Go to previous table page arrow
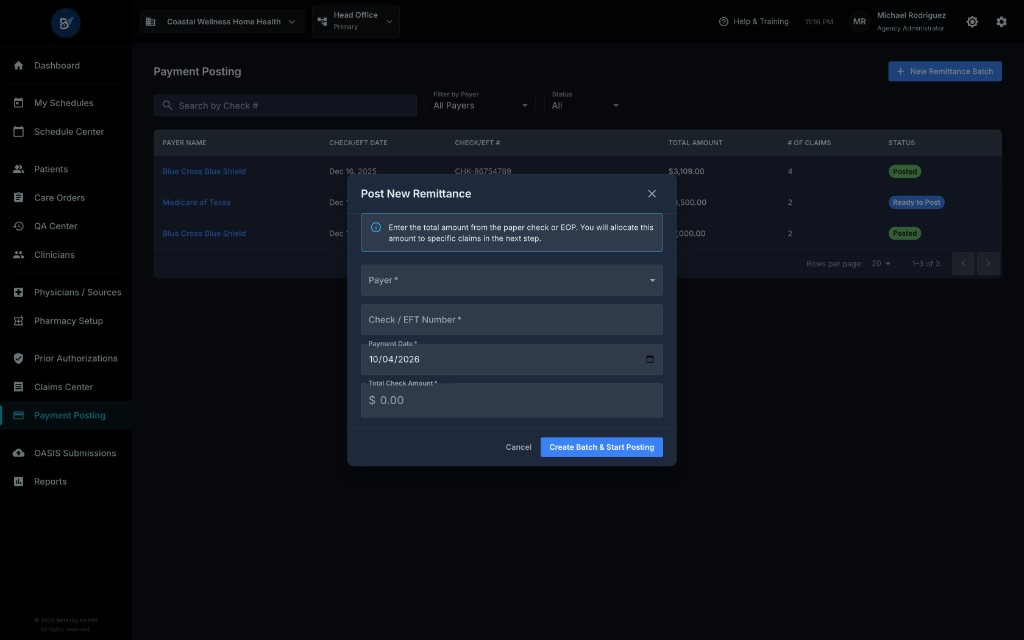Image resolution: width=1024 pixels, height=640 pixels. (963, 263)
